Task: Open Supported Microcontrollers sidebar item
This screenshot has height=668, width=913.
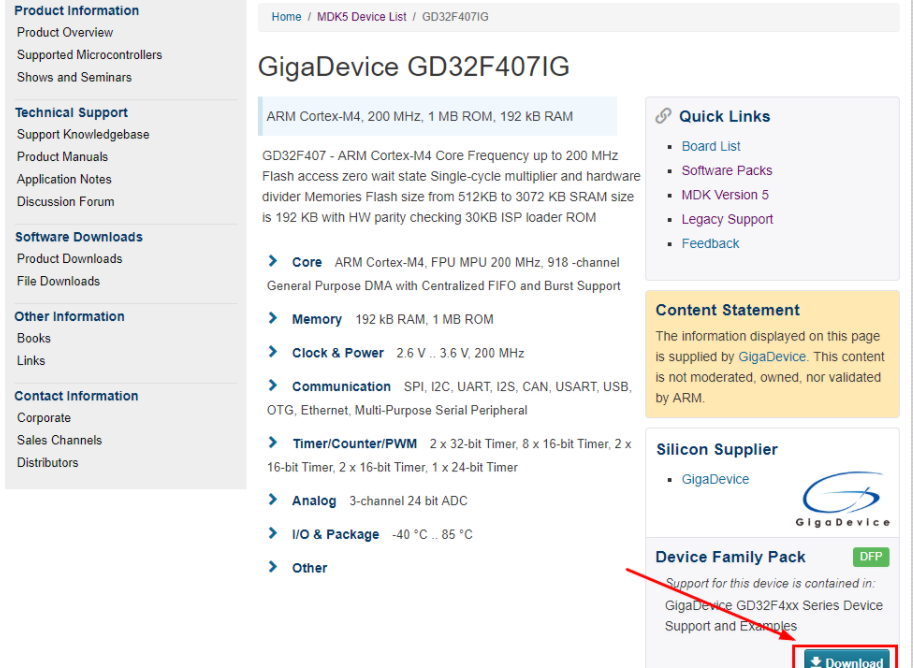Action: coord(90,55)
